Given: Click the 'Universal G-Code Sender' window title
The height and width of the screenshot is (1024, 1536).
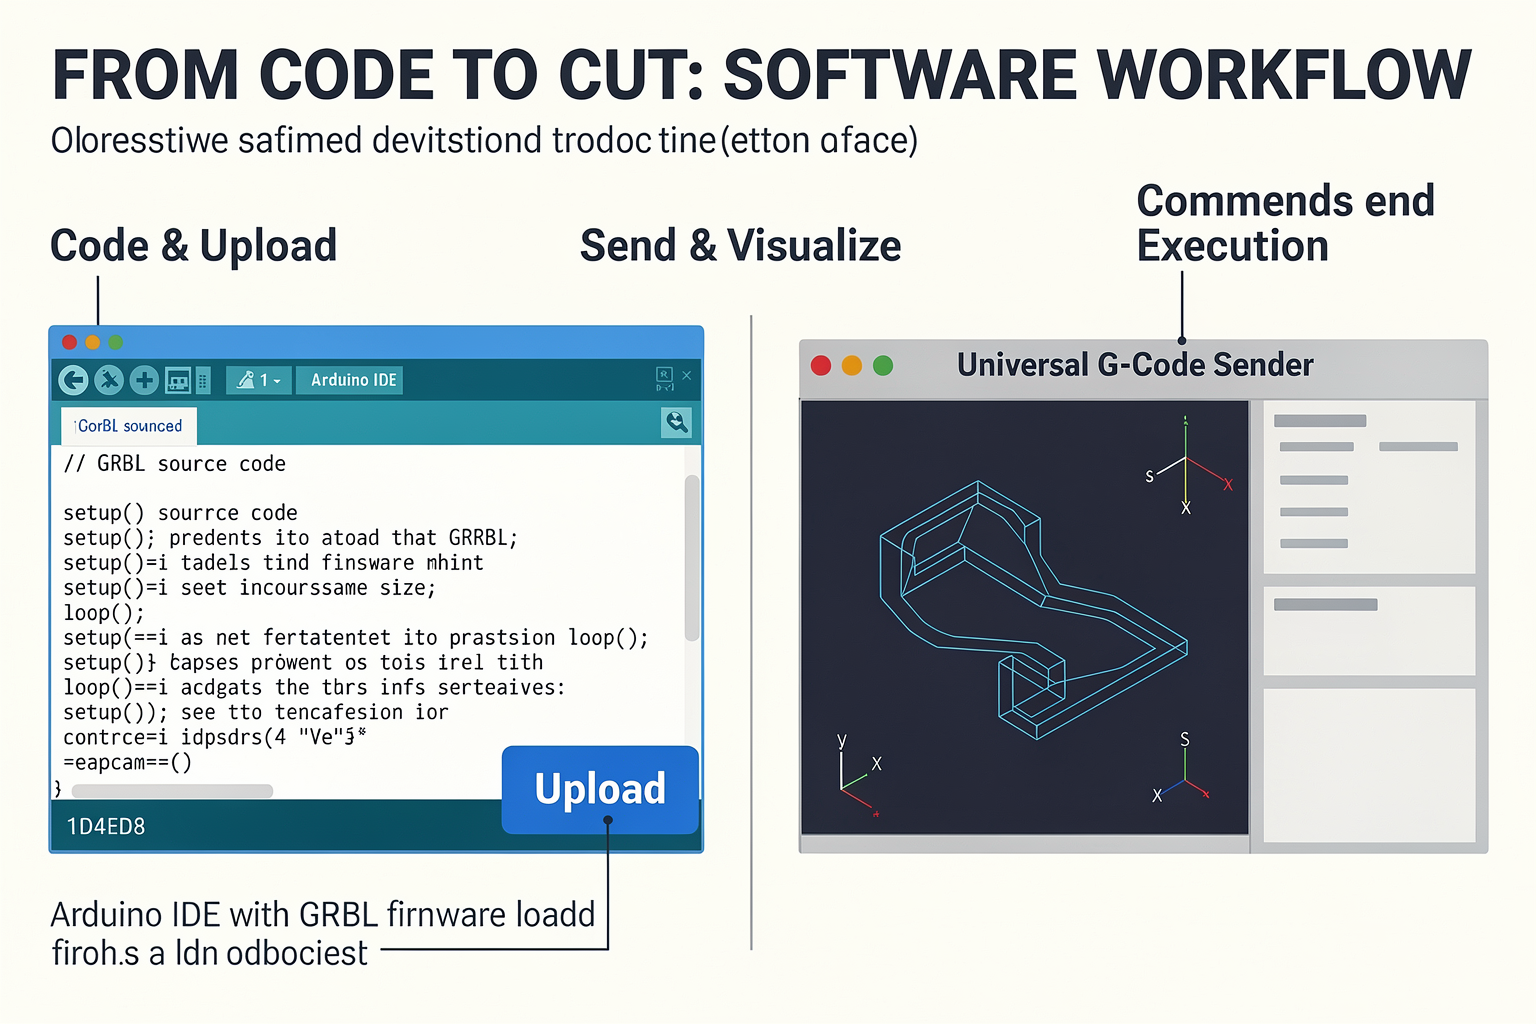Looking at the screenshot, I should pyautogui.click(x=1135, y=365).
